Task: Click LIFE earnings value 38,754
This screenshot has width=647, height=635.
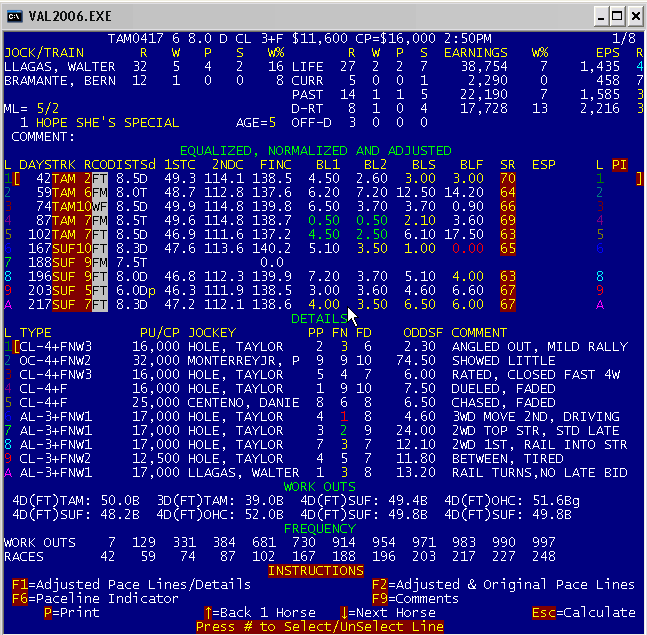Action: point(484,66)
